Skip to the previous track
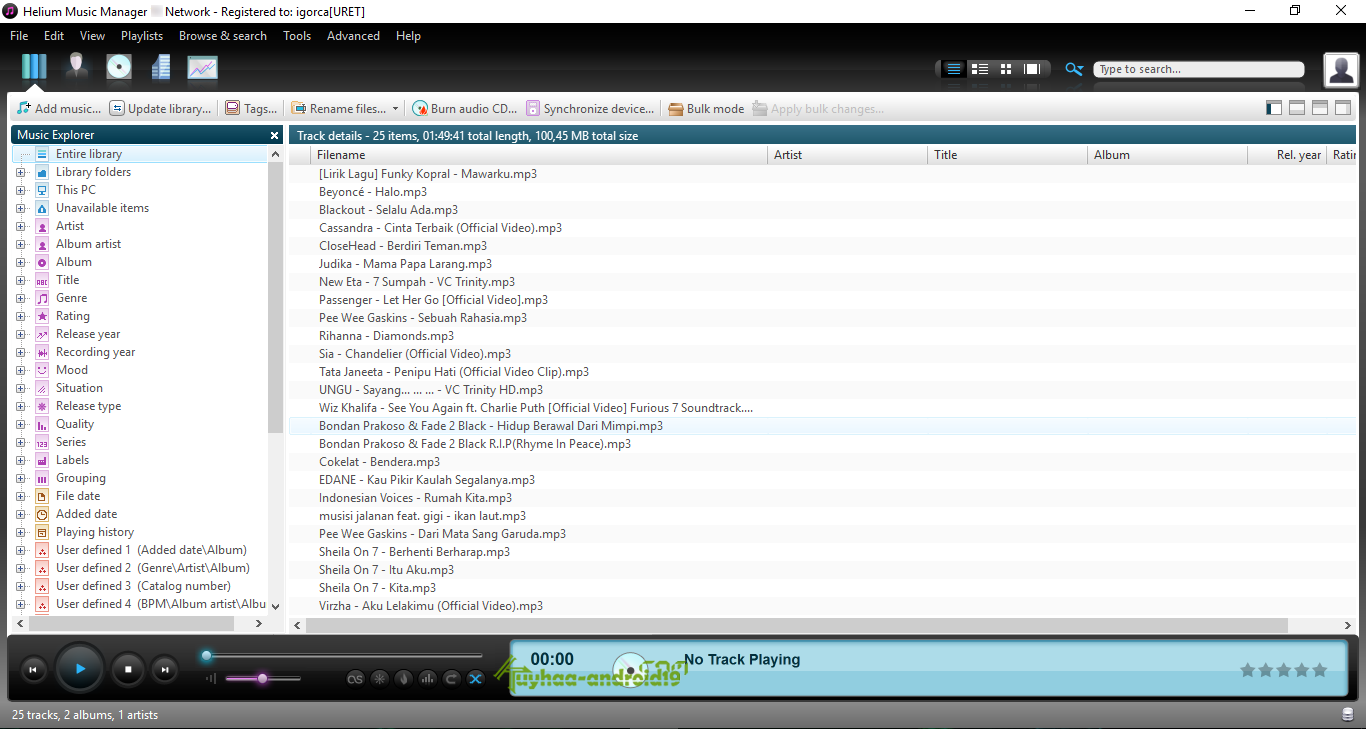The image size is (1366, 729). tap(34, 670)
